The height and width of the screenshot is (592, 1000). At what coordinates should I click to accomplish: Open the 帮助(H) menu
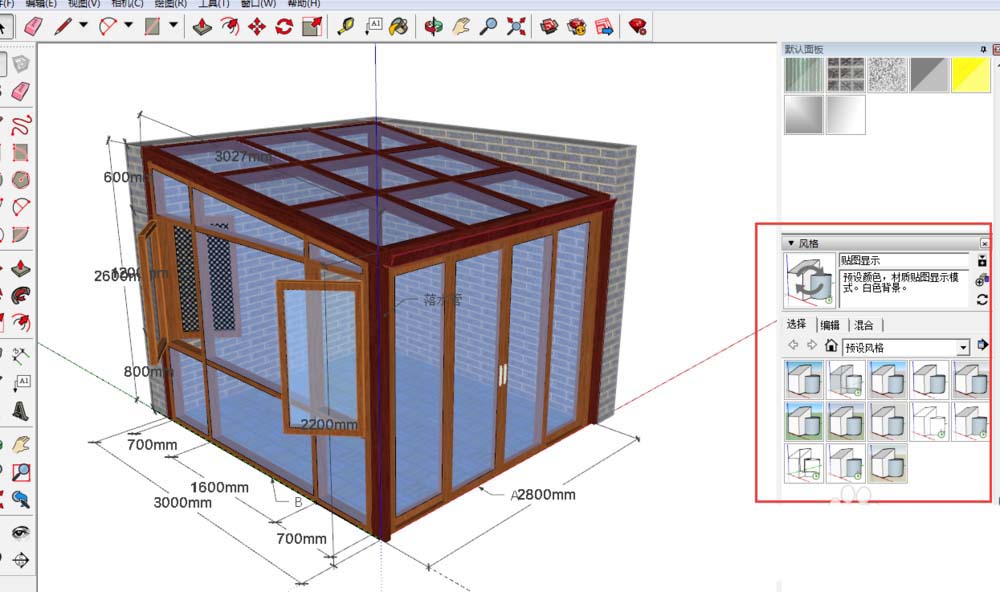[304, 4]
